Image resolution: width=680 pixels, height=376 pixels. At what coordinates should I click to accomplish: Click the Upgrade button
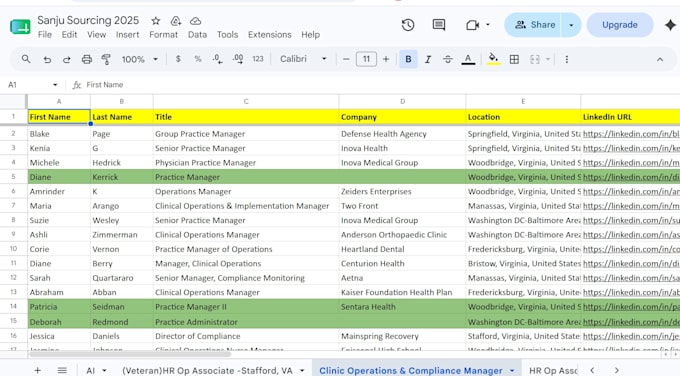620,25
